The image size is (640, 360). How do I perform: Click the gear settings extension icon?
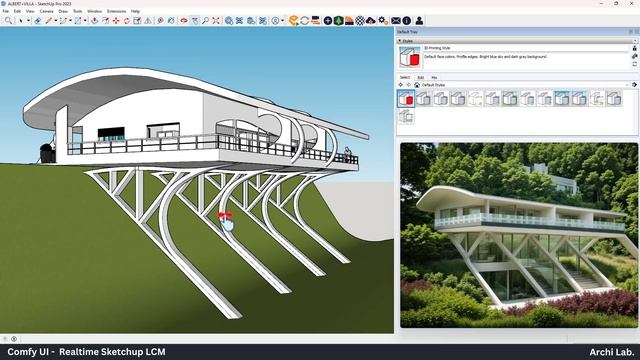point(382,20)
